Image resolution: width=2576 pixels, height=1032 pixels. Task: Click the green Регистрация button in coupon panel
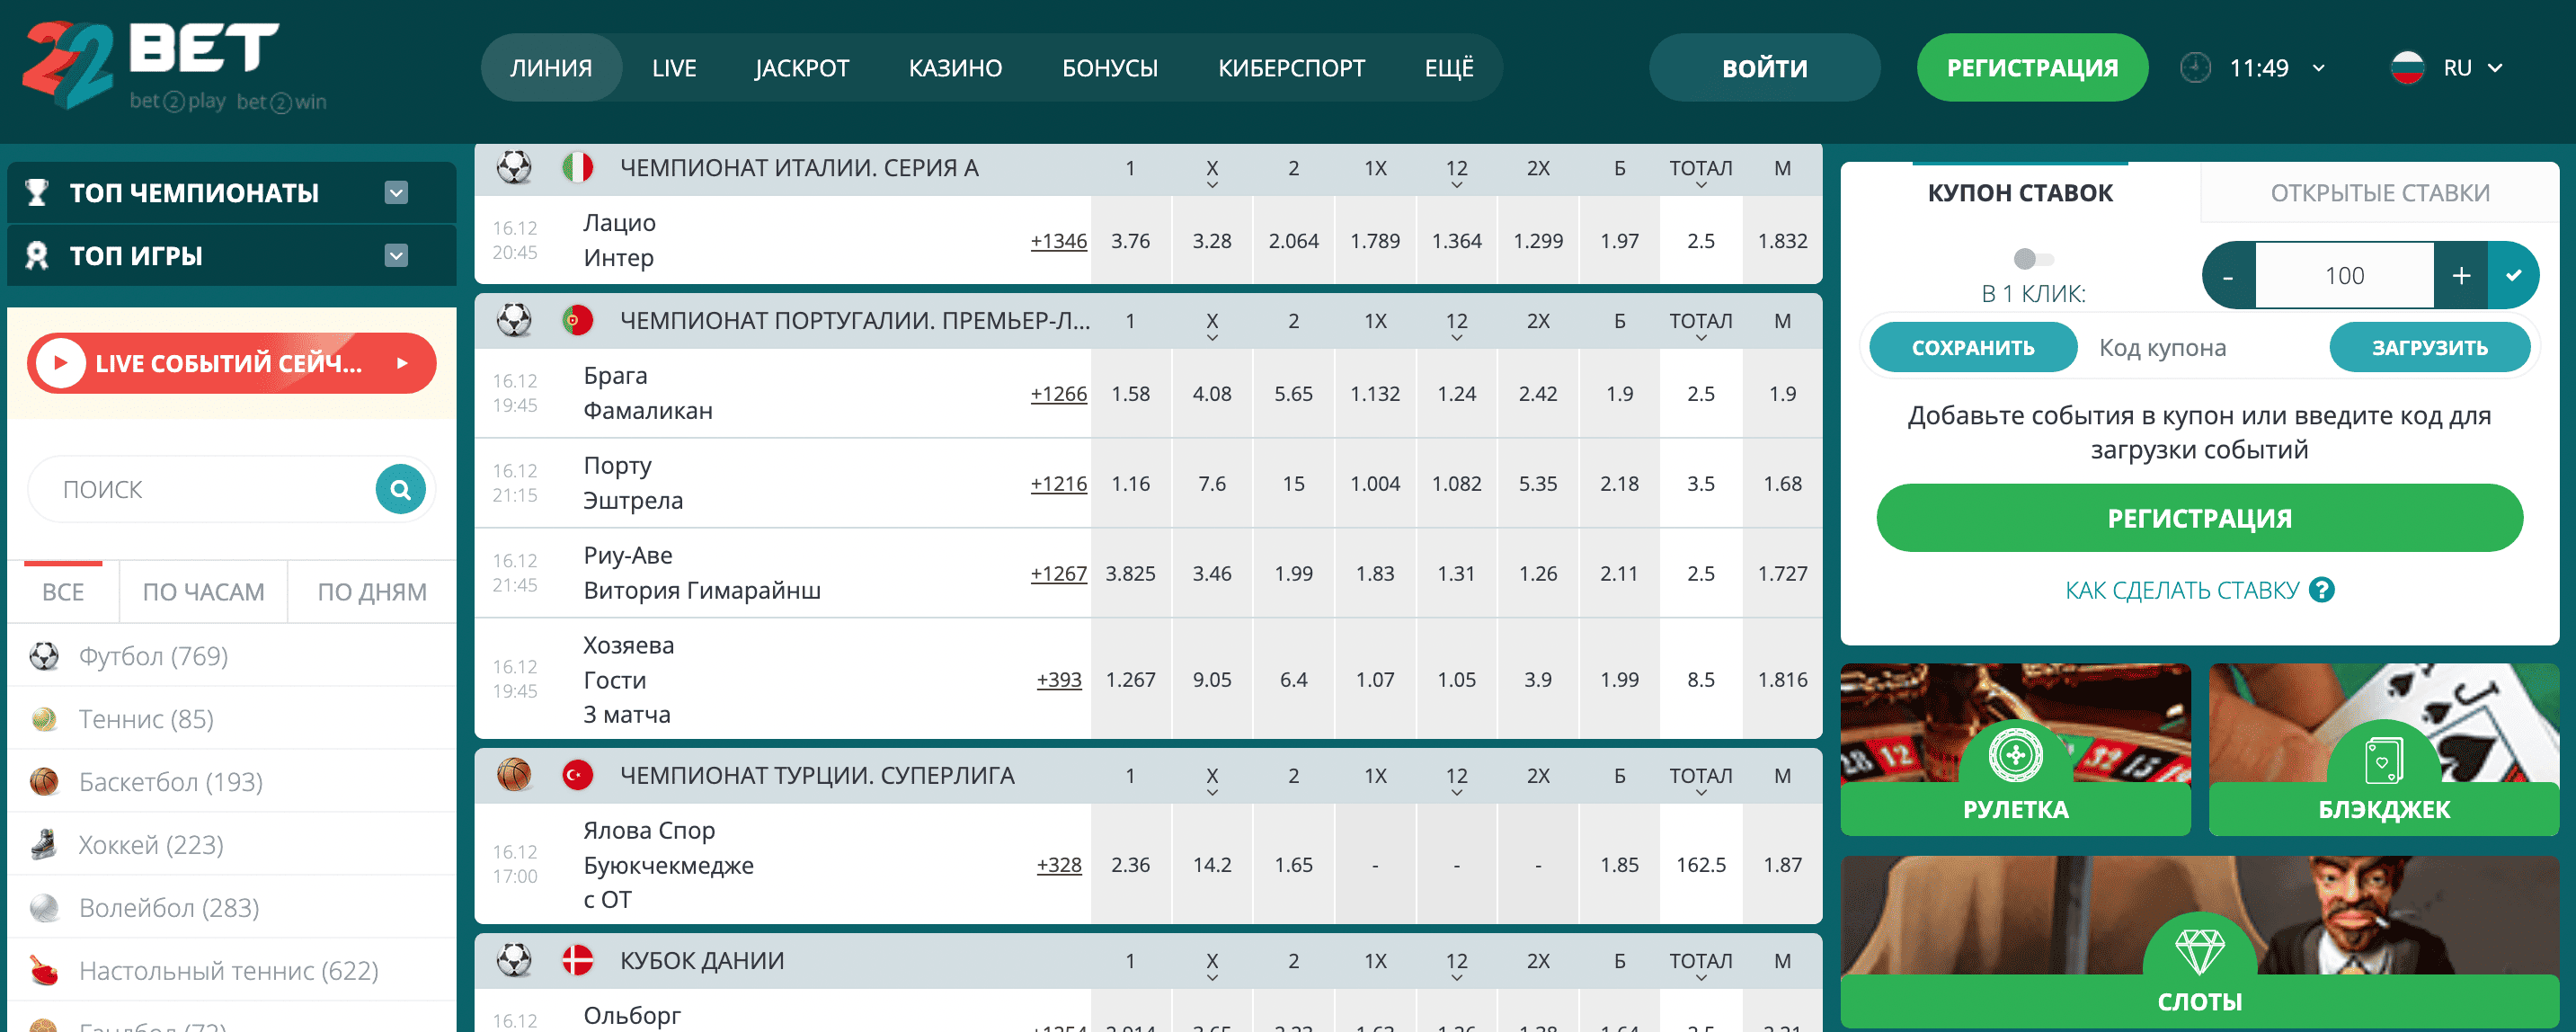tap(2199, 518)
